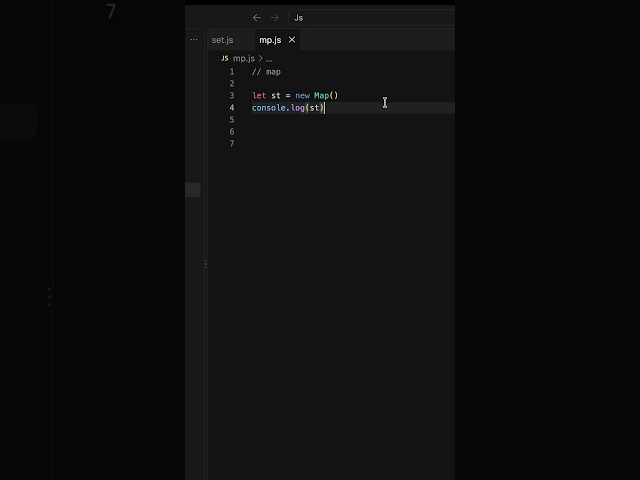This screenshot has width=640, height=480.
Task: Switch to the set.js tab
Action: coord(222,40)
